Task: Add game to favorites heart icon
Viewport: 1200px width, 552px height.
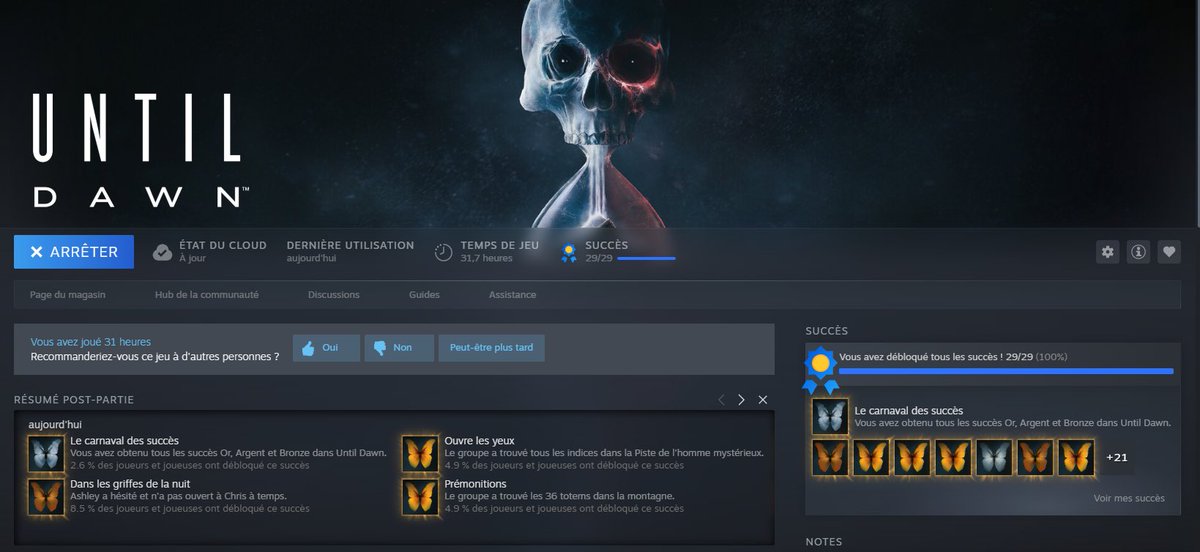Action: pyautogui.click(x=1169, y=252)
